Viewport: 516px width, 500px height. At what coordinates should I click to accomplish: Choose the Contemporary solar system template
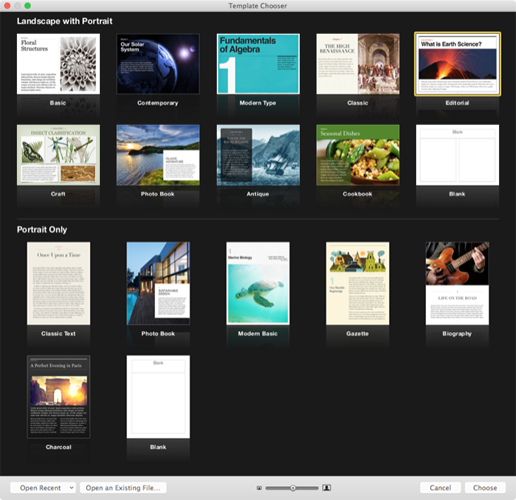(158, 64)
